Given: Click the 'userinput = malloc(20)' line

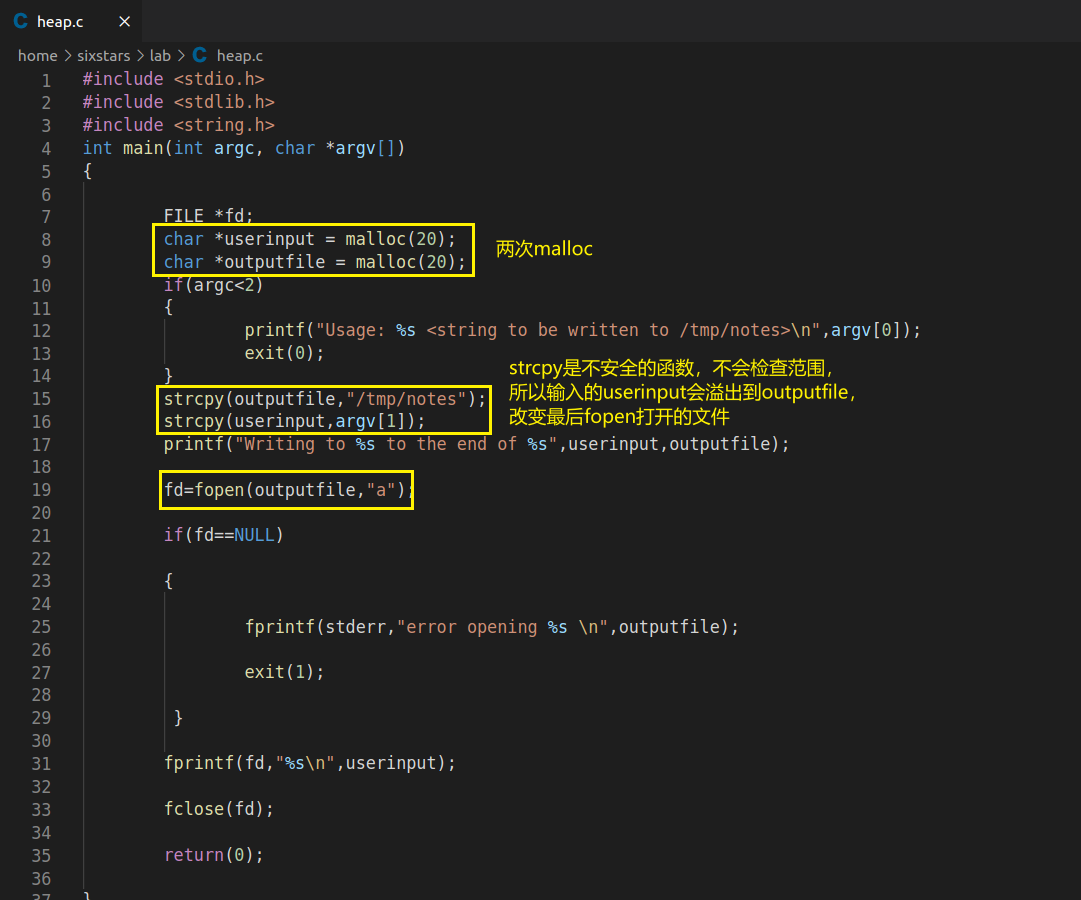Looking at the screenshot, I should 310,239.
